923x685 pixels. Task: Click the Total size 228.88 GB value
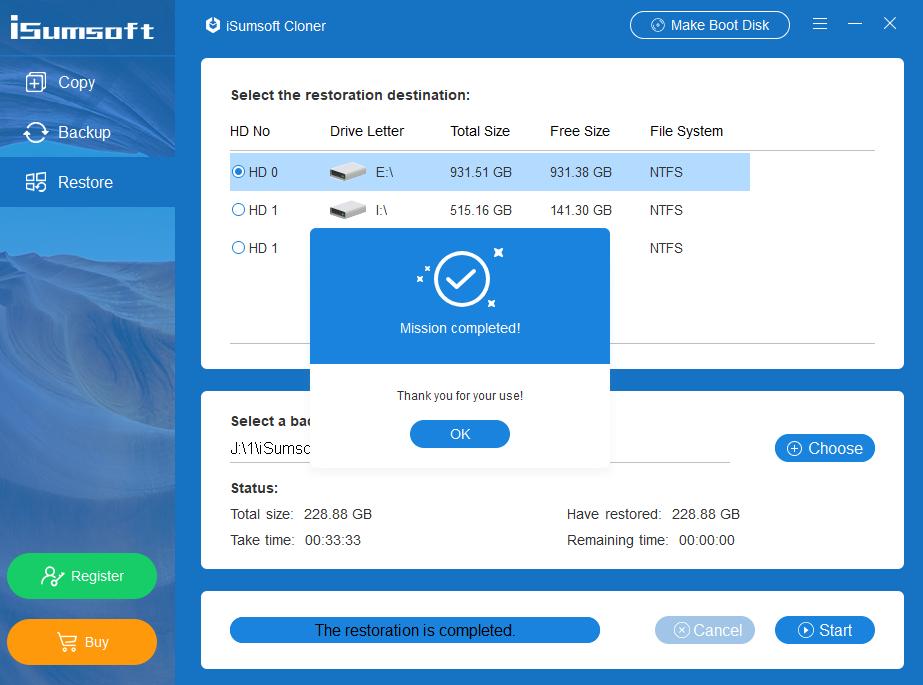click(338, 514)
